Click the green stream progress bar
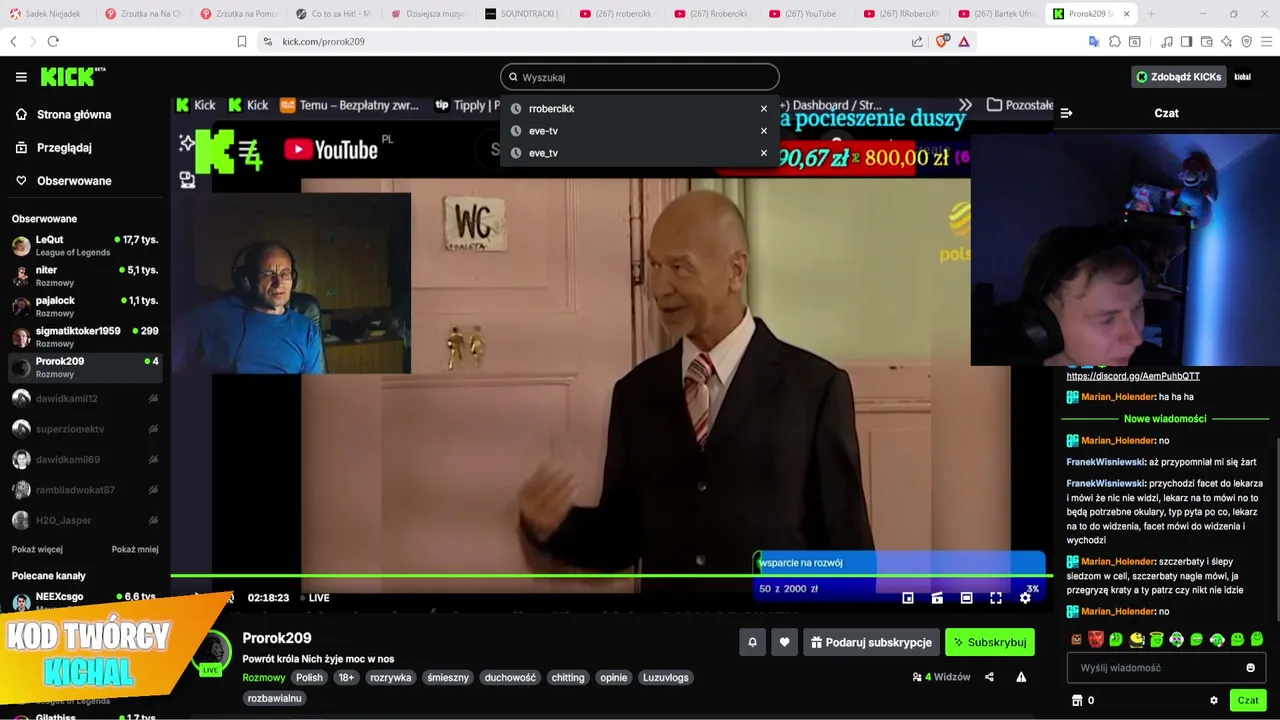1280x720 pixels. pos(610,575)
